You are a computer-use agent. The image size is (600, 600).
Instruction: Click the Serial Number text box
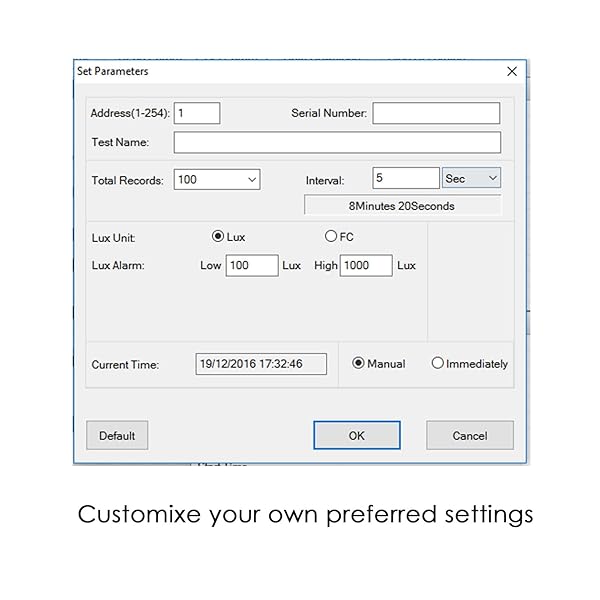pos(436,113)
